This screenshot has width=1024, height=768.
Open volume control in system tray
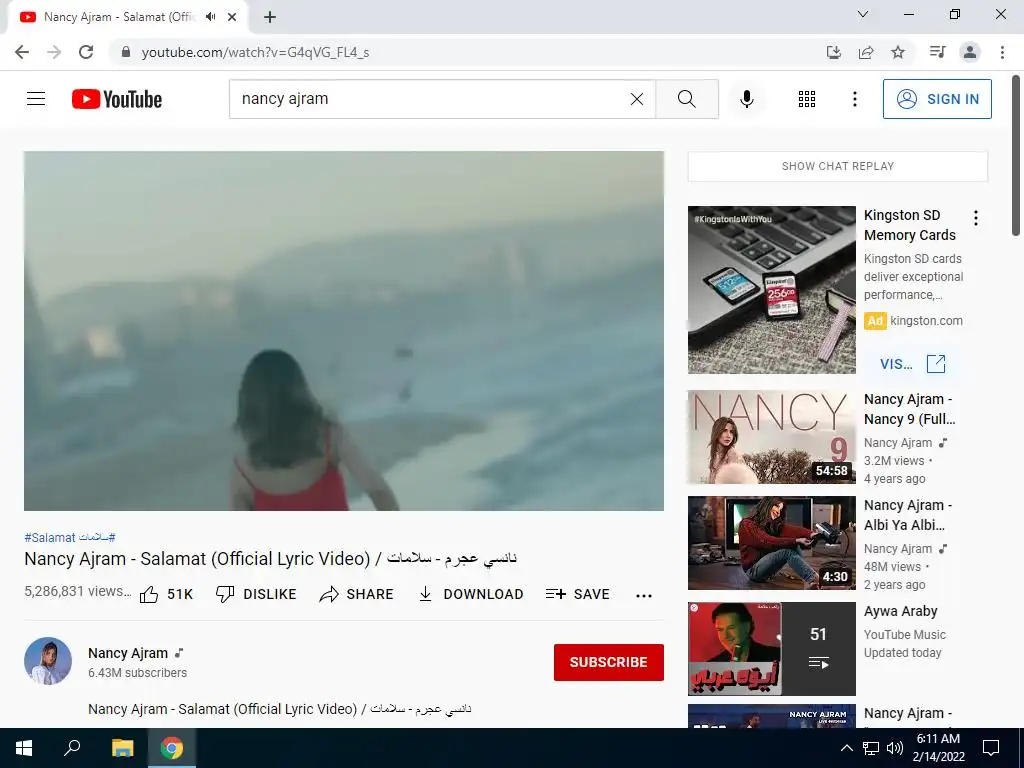[895, 748]
